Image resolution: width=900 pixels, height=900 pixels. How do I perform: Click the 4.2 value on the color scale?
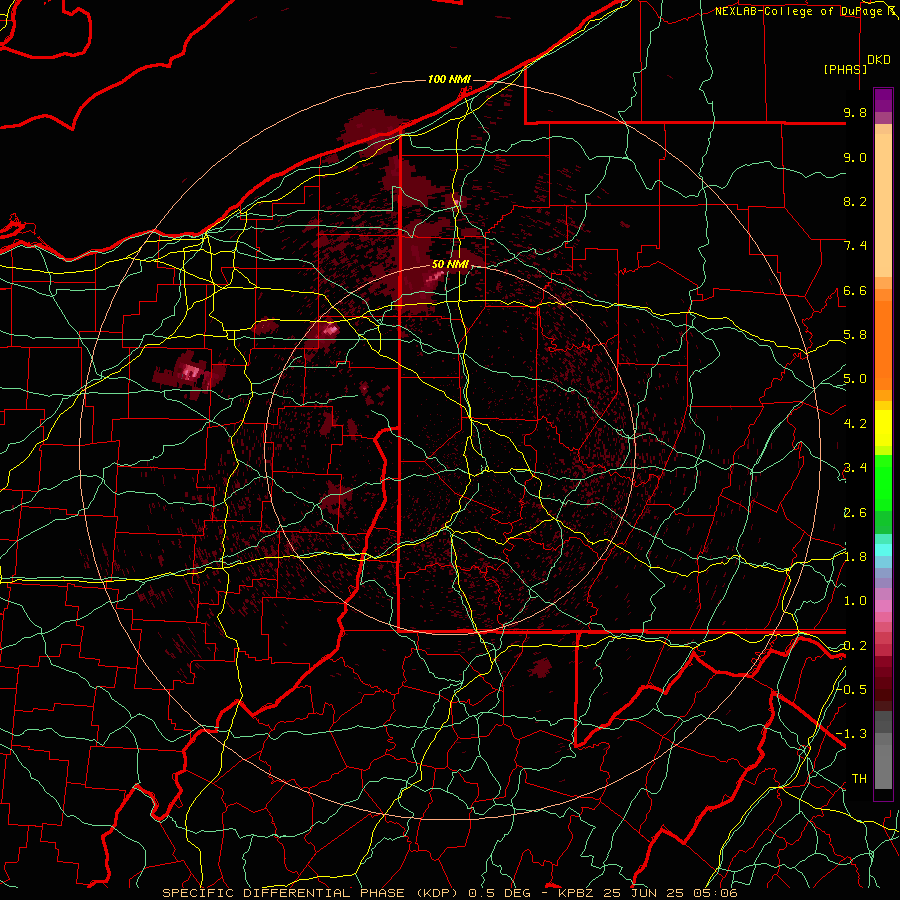855,424
